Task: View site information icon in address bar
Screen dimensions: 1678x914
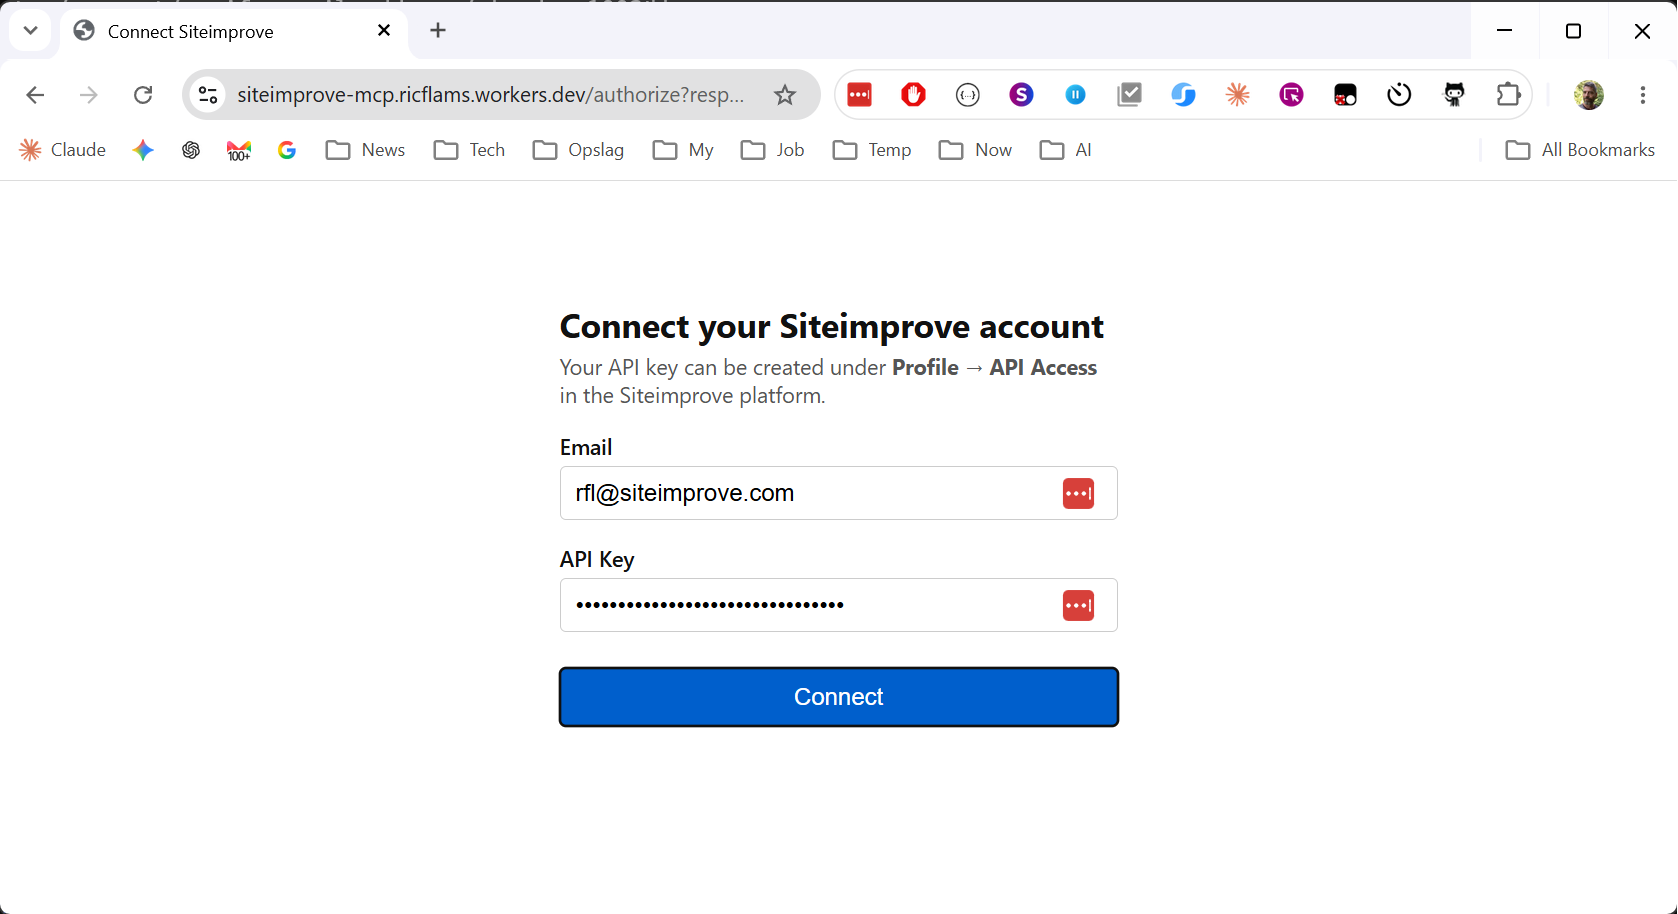Action: pos(208,95)
